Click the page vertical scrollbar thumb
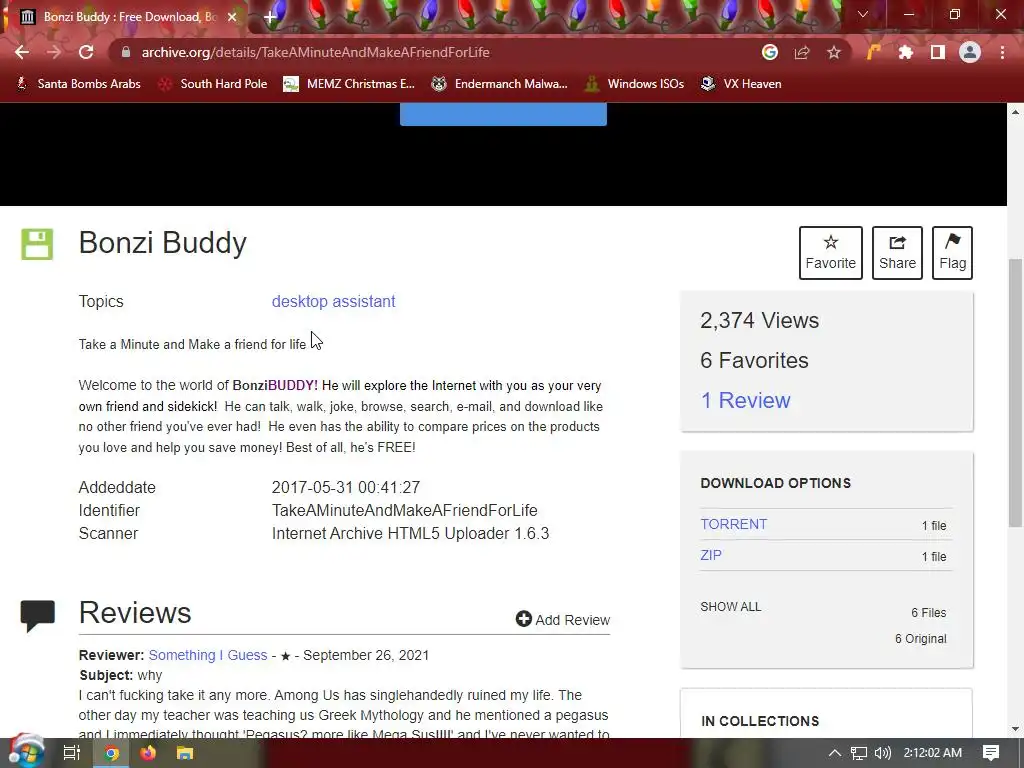1024x768 pixels. [x=1015, y=392]
